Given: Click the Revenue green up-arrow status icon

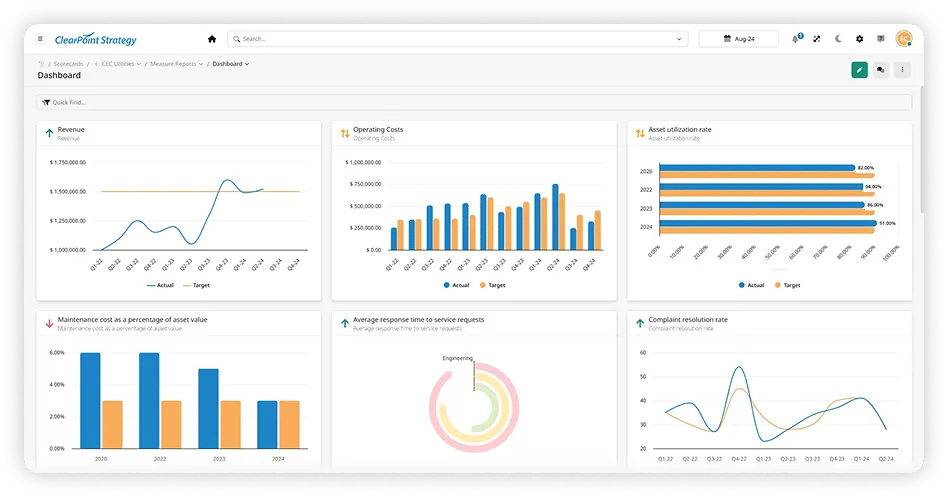Looking at the screenshot, I should pos(49,133).
